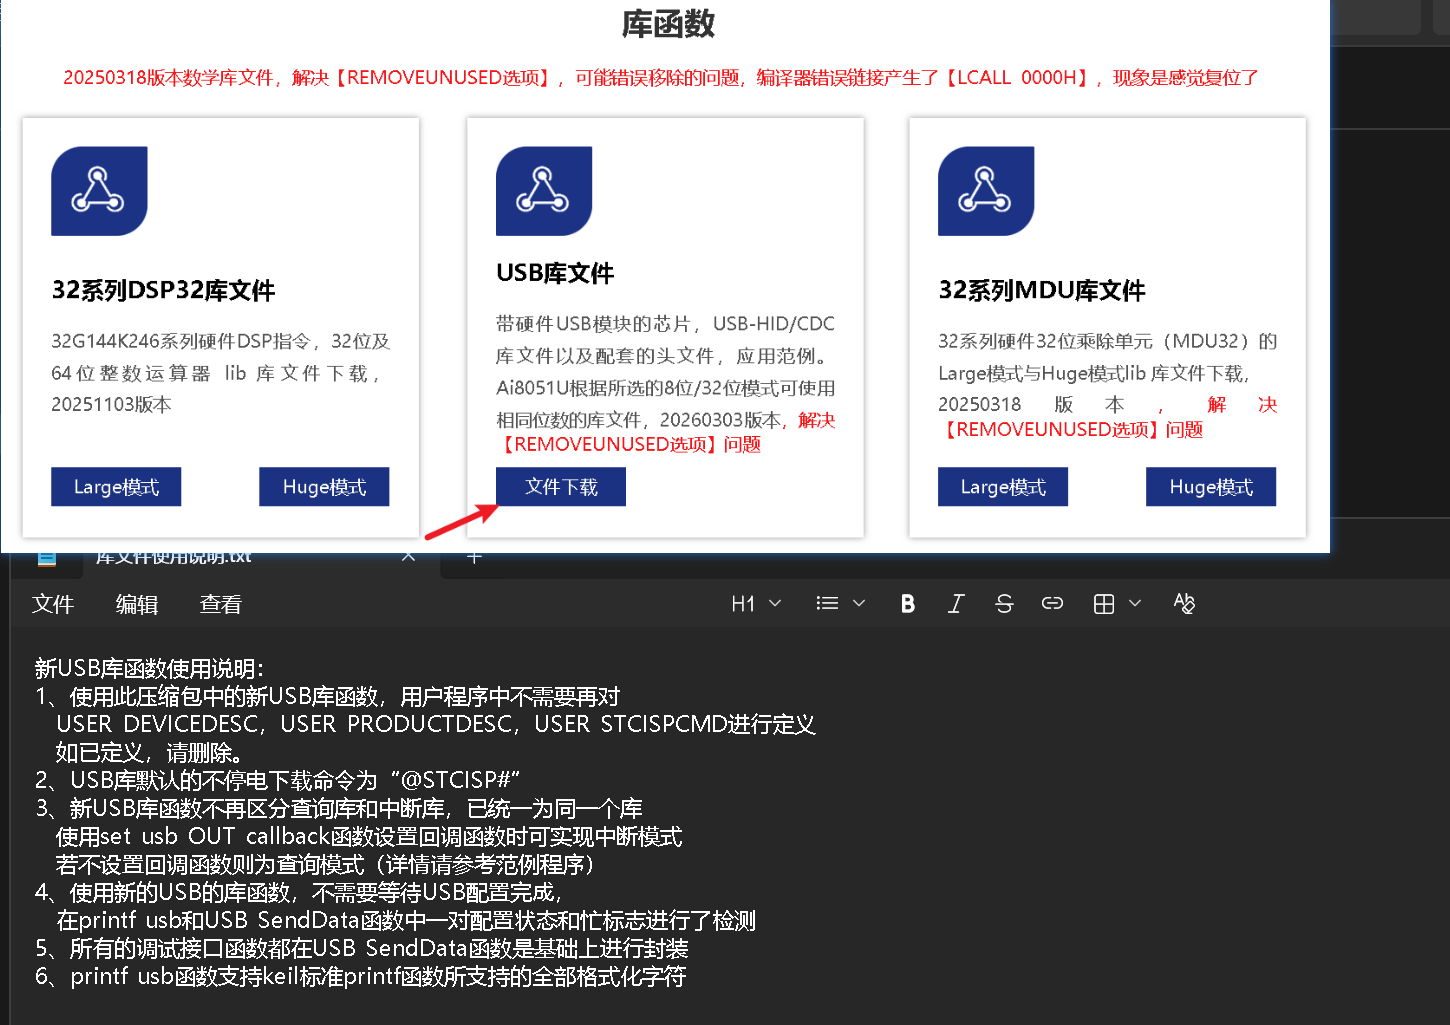This screenshot has width=1450, height=1025.
Task: Open the 查看 menu
Action: [x=220, y=604]
